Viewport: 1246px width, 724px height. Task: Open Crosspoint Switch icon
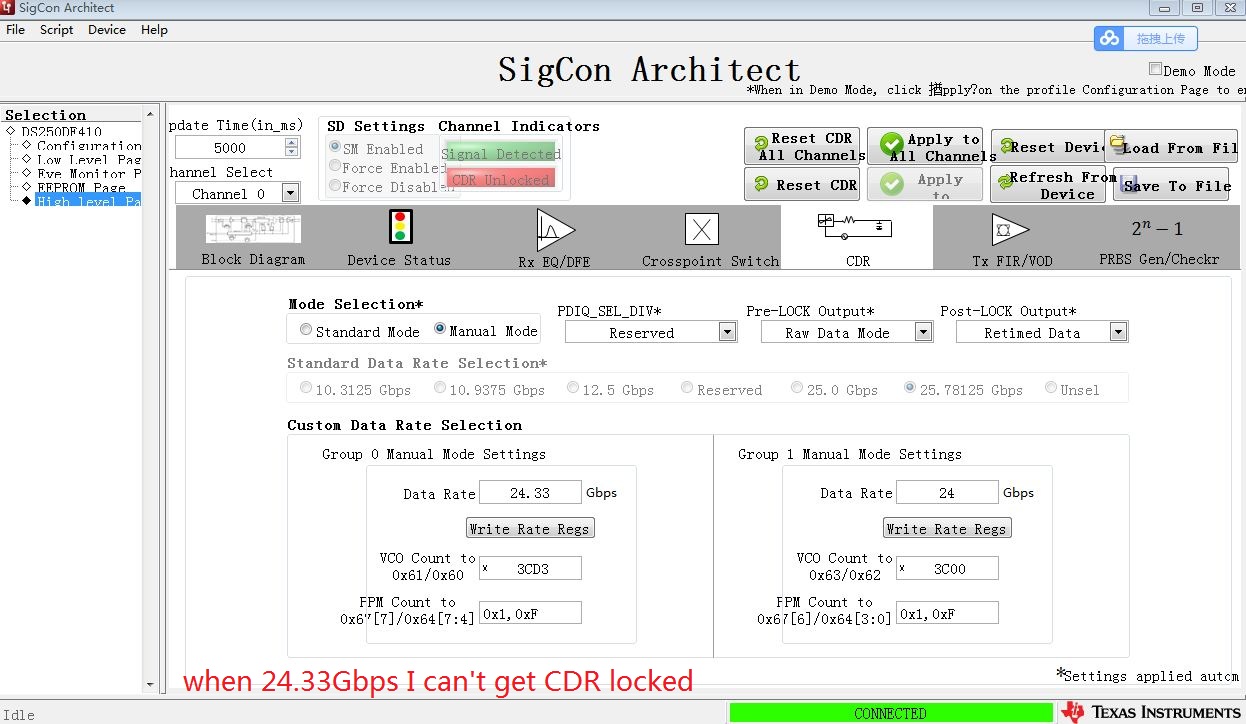click(702, 230)
